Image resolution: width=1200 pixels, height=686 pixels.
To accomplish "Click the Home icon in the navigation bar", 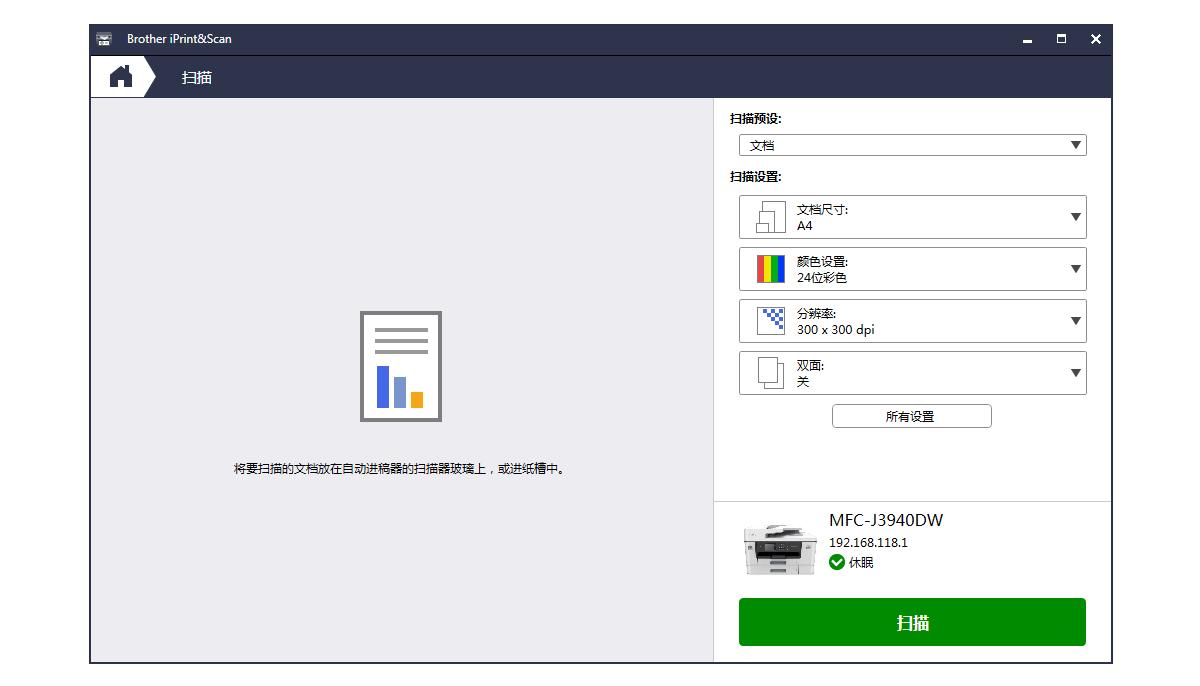I will point(119,76).
